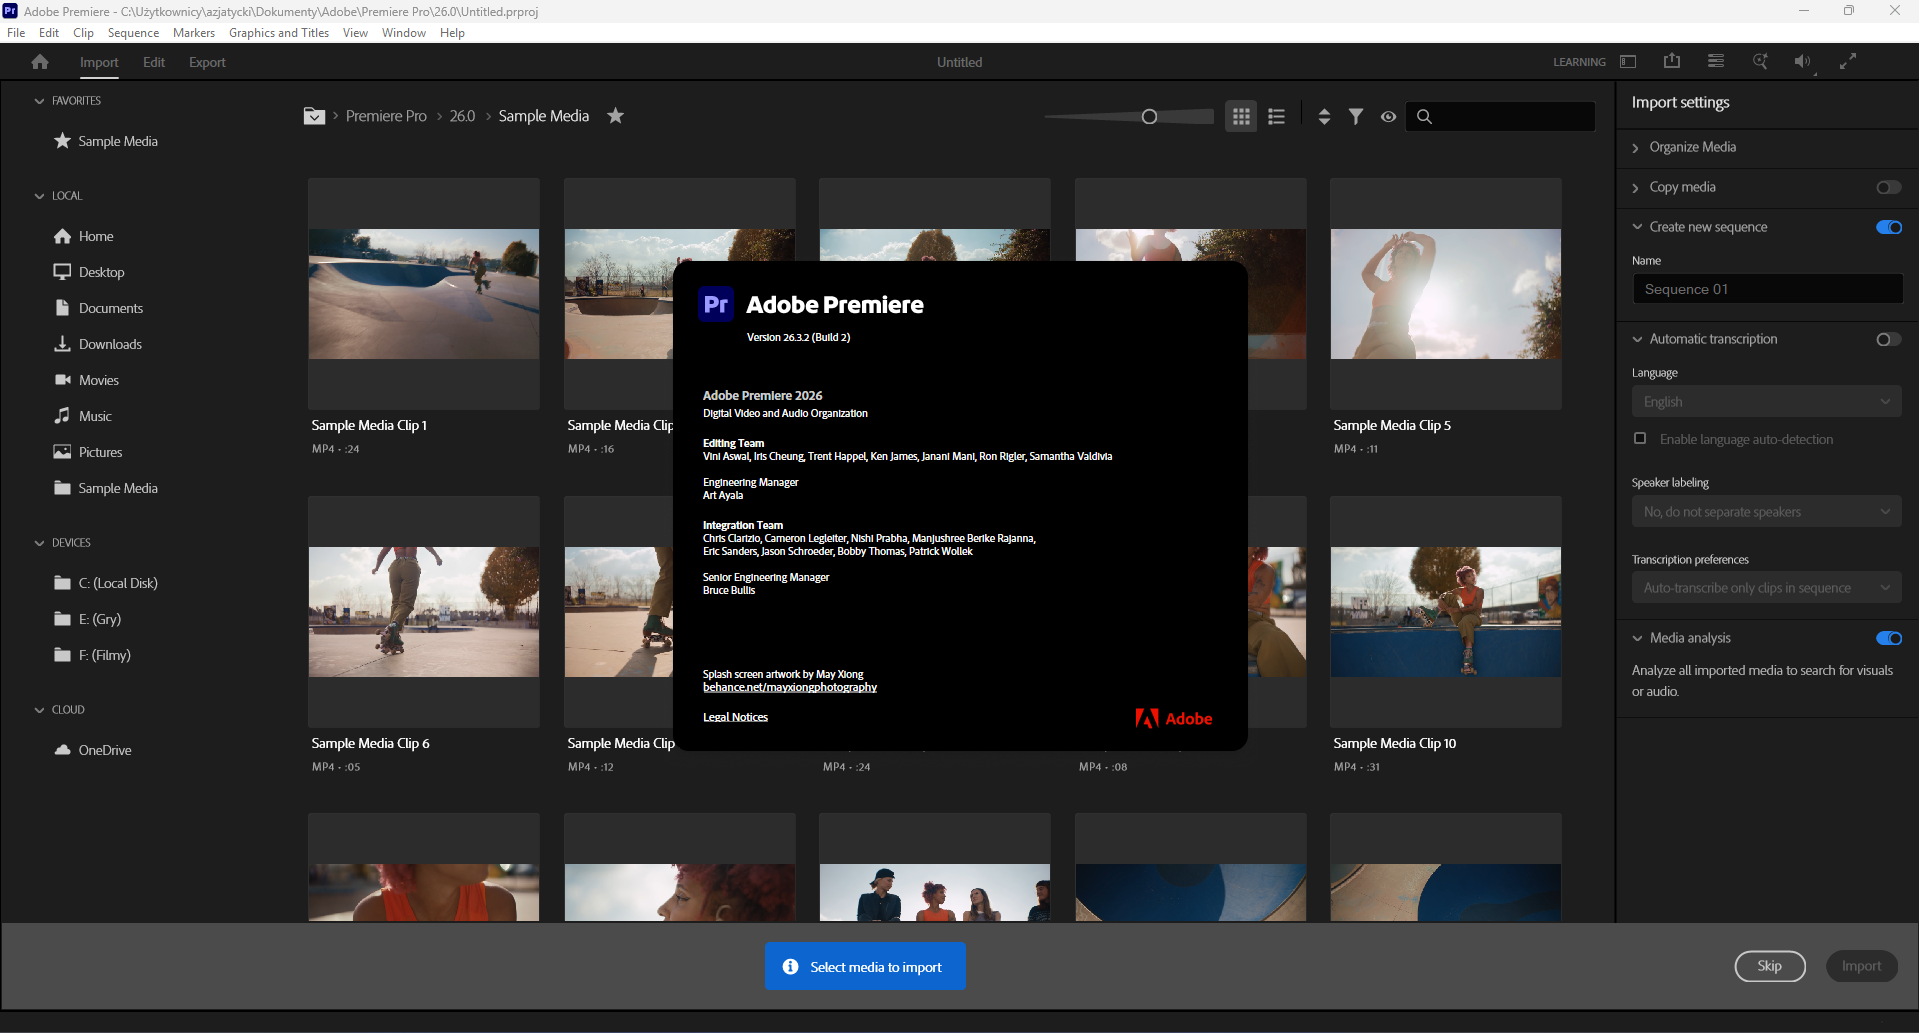Open OneDrive cloud location

click(x=93, y=750)
